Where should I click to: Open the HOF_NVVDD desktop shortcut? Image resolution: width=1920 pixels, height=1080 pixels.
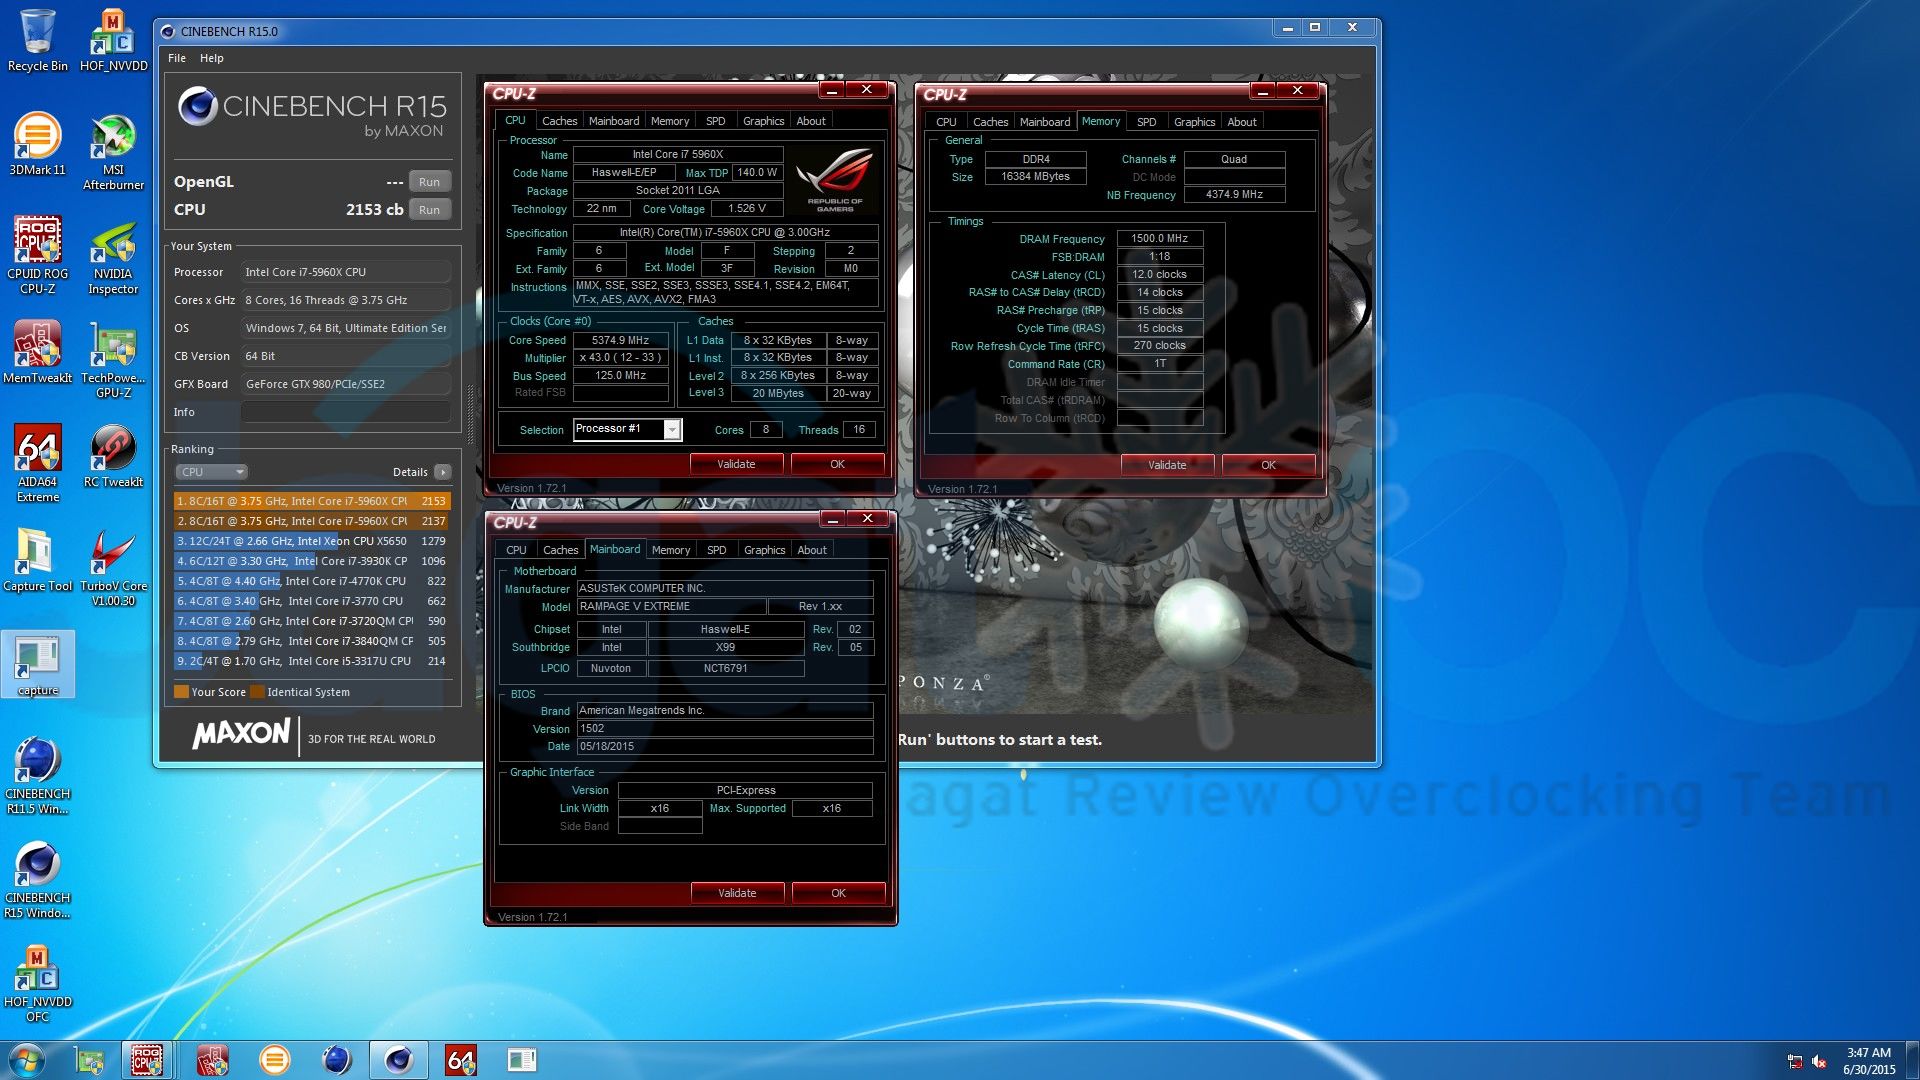coord(113,40)
